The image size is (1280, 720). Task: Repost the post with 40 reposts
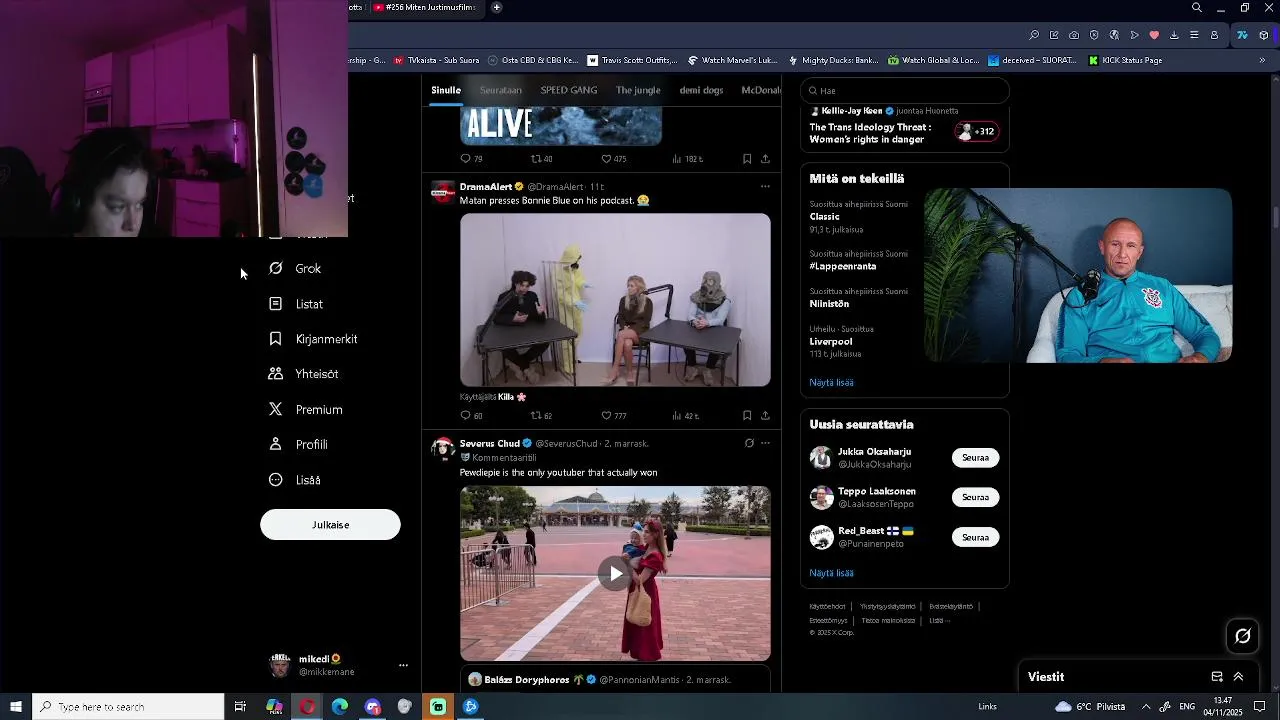[541, 159]
